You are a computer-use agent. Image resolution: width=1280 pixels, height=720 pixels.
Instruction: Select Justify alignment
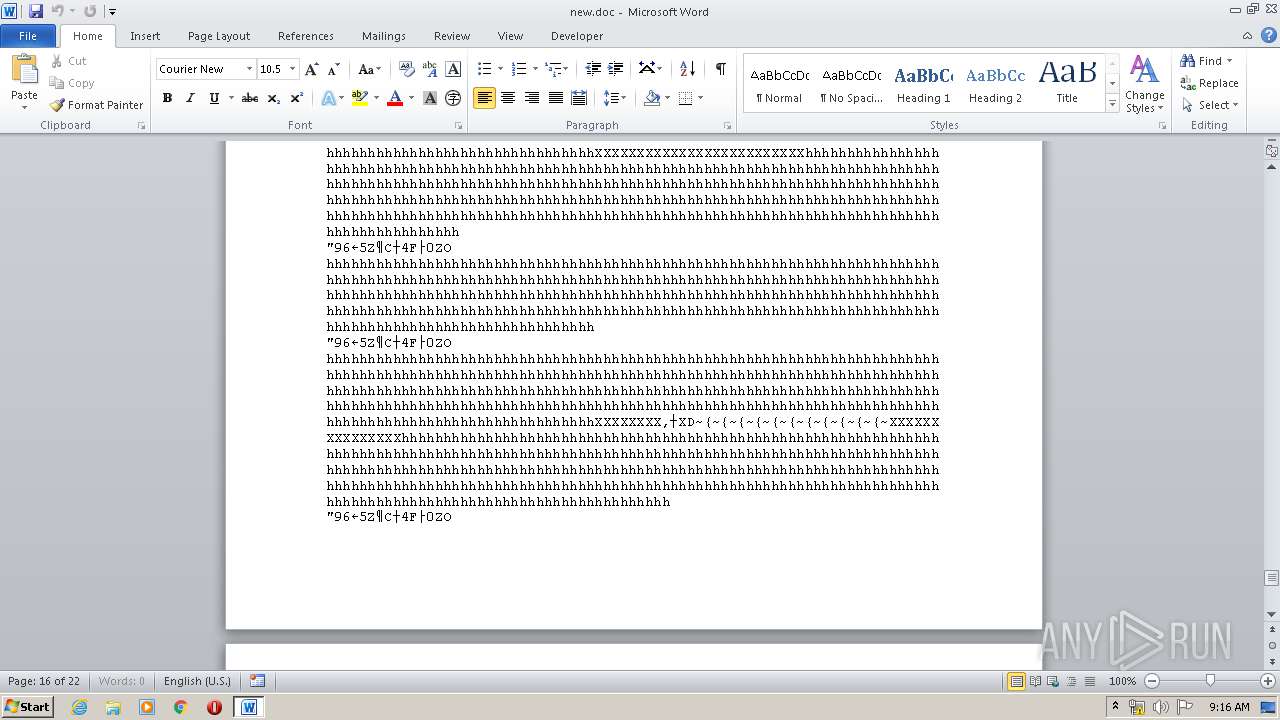tap(555, 98)
